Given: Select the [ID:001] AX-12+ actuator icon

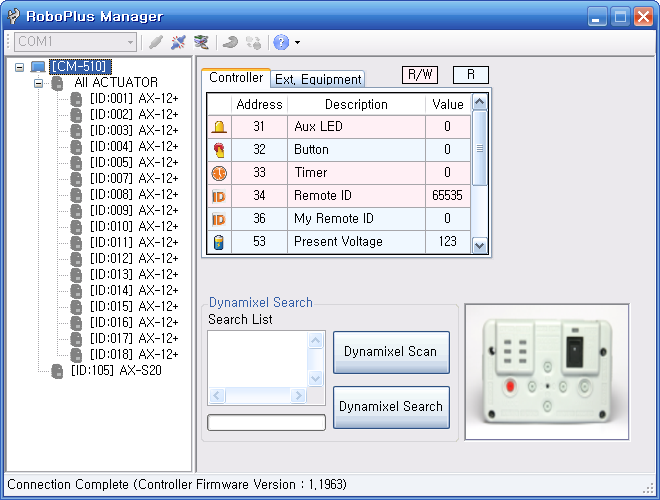Looking at the screenshot, I should (76, 99).
